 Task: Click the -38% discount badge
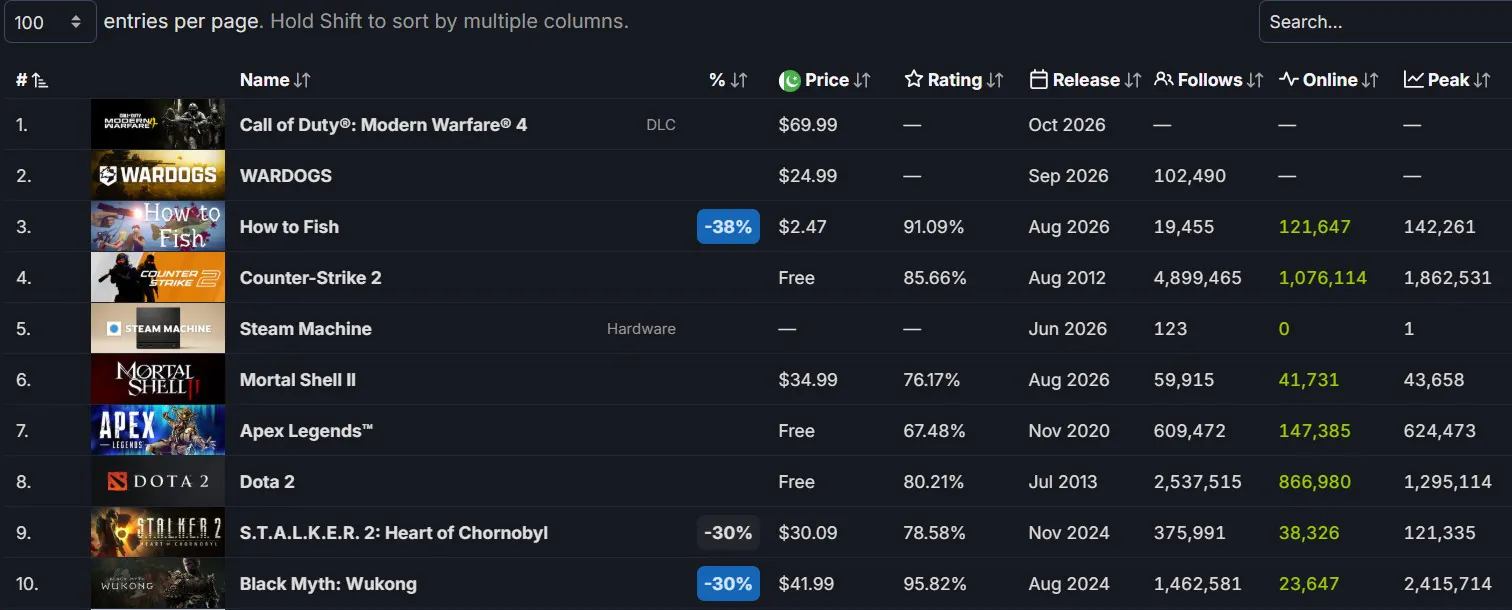[728, 226]
